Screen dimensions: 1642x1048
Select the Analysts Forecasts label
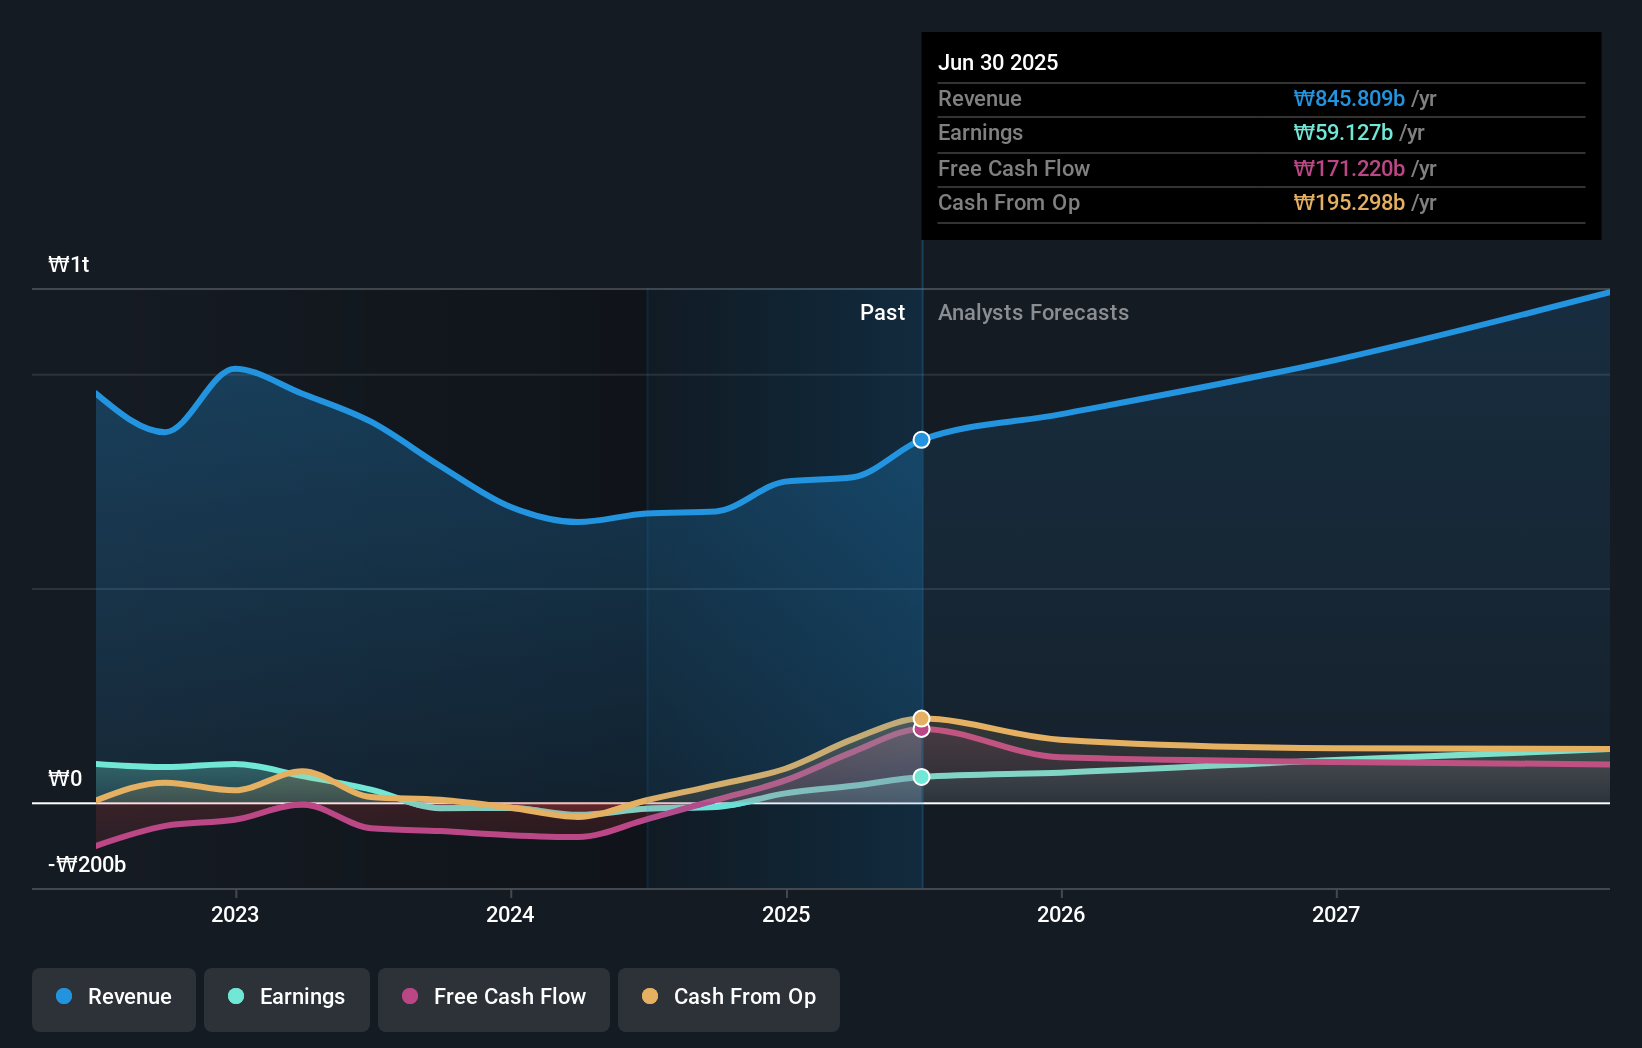(1033, 312)
